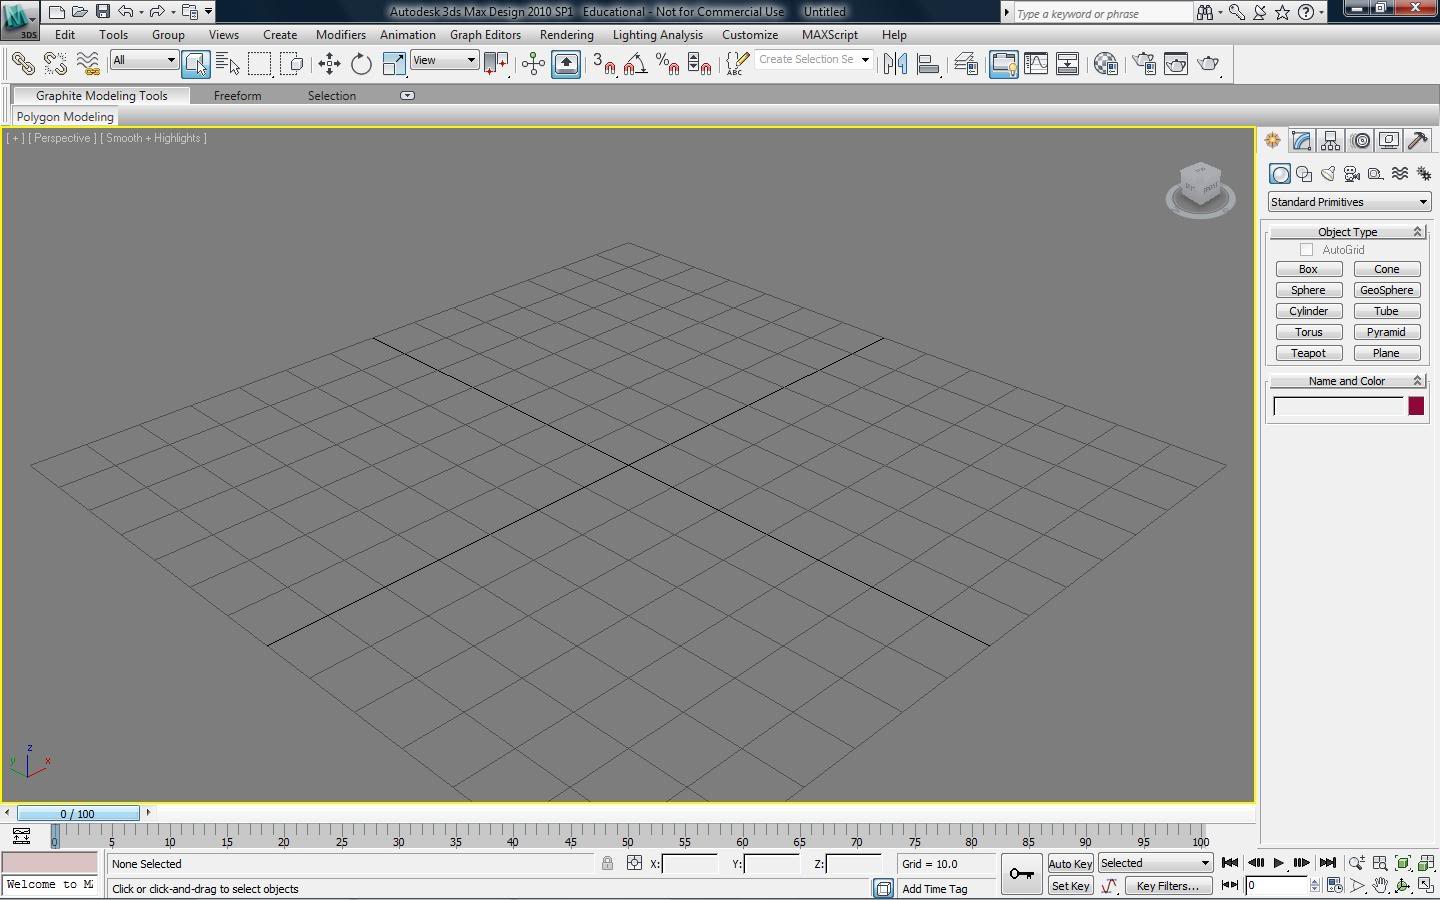Click the Maximize Viewport Toggle icon
The height and width of the screenshot is (900, 1440).
tap(1426, 886)
